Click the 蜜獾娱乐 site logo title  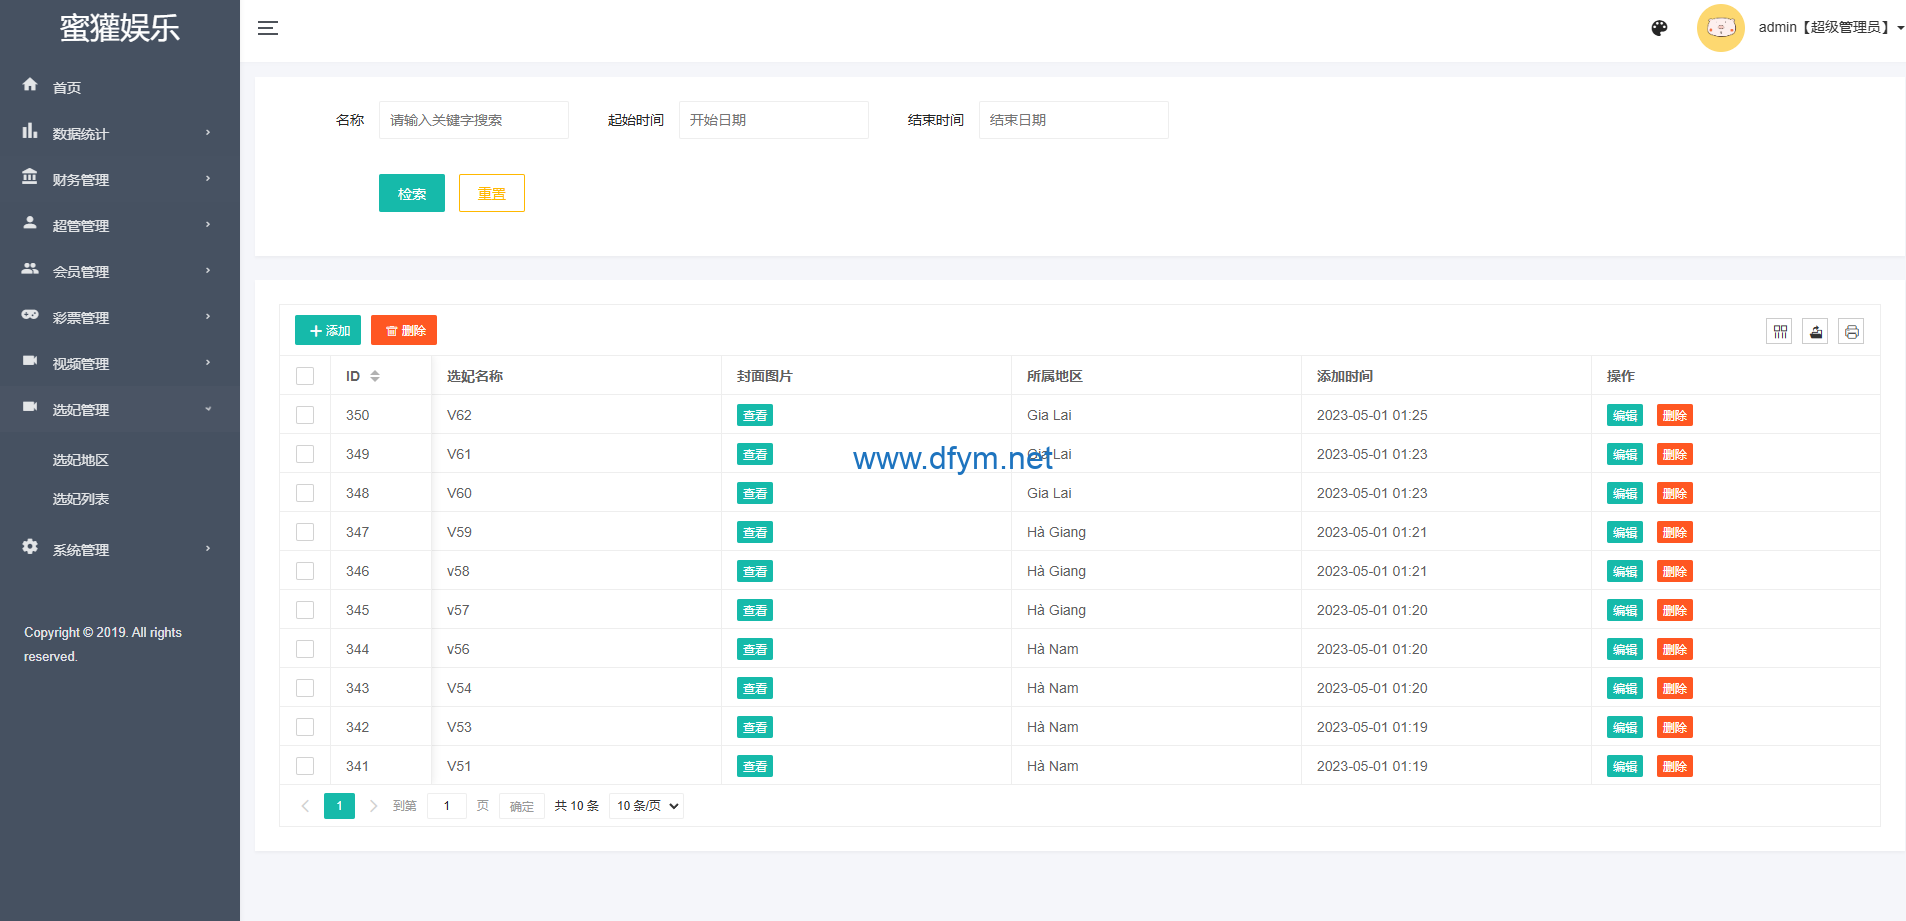coord(120,28)
